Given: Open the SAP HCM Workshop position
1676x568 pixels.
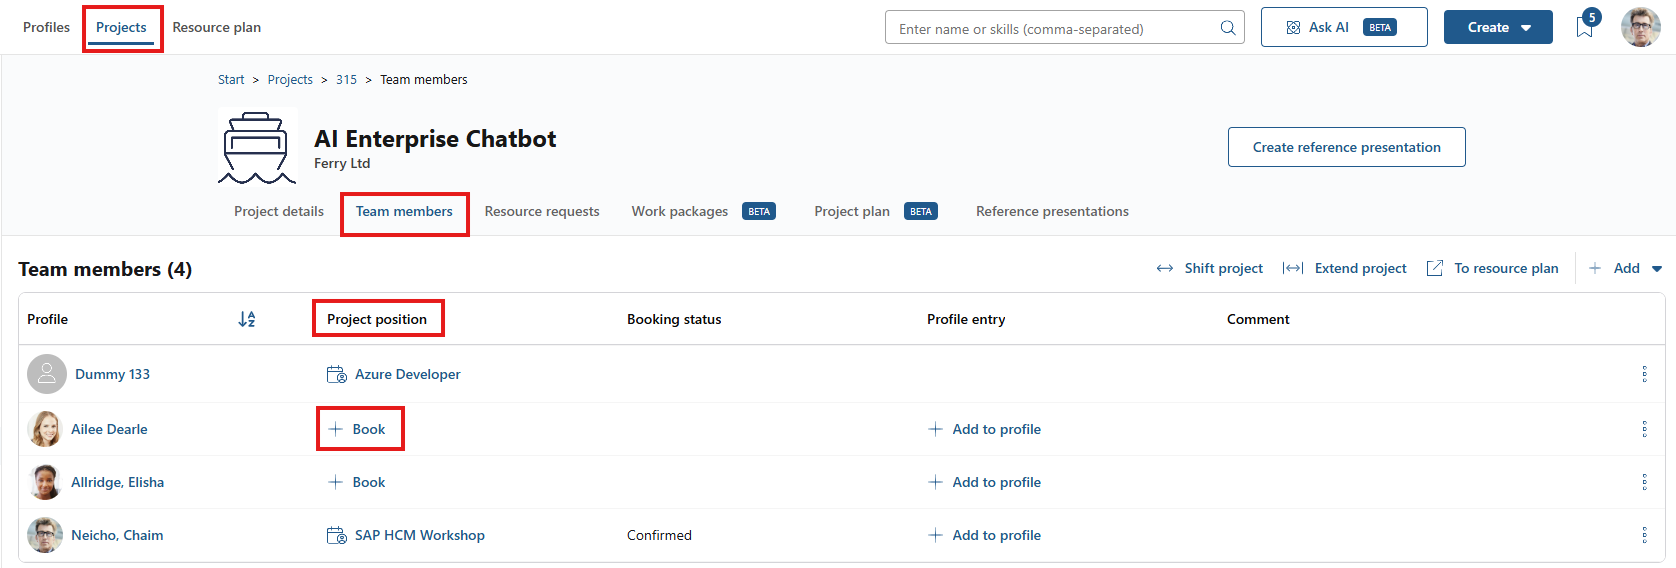Looking at the screenshot, I should tap(420, 535).
